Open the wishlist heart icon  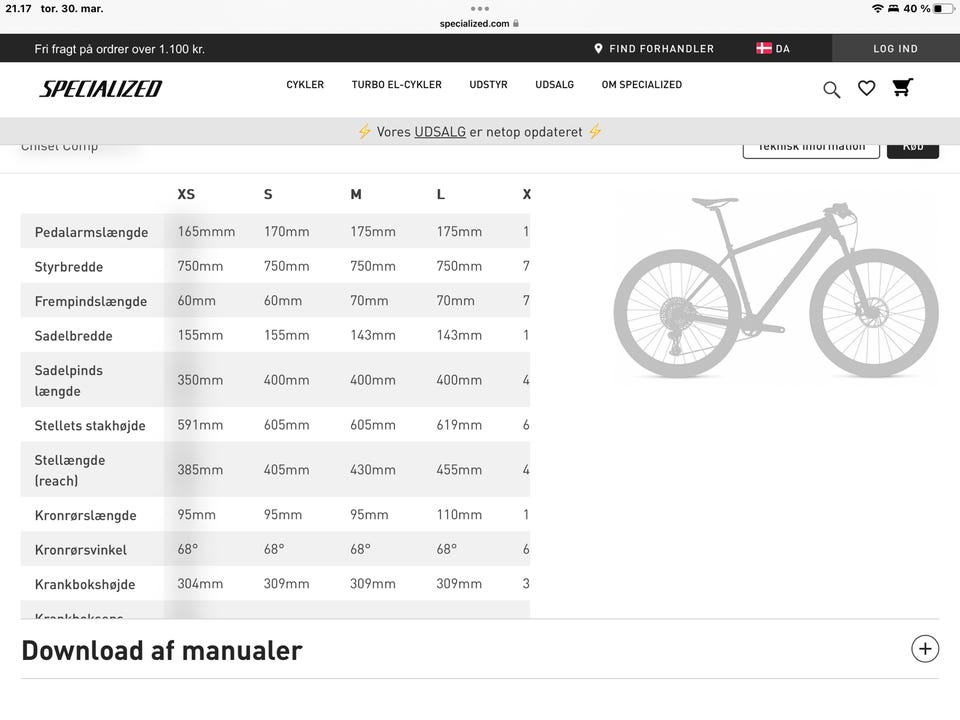[x=866, y=89]
